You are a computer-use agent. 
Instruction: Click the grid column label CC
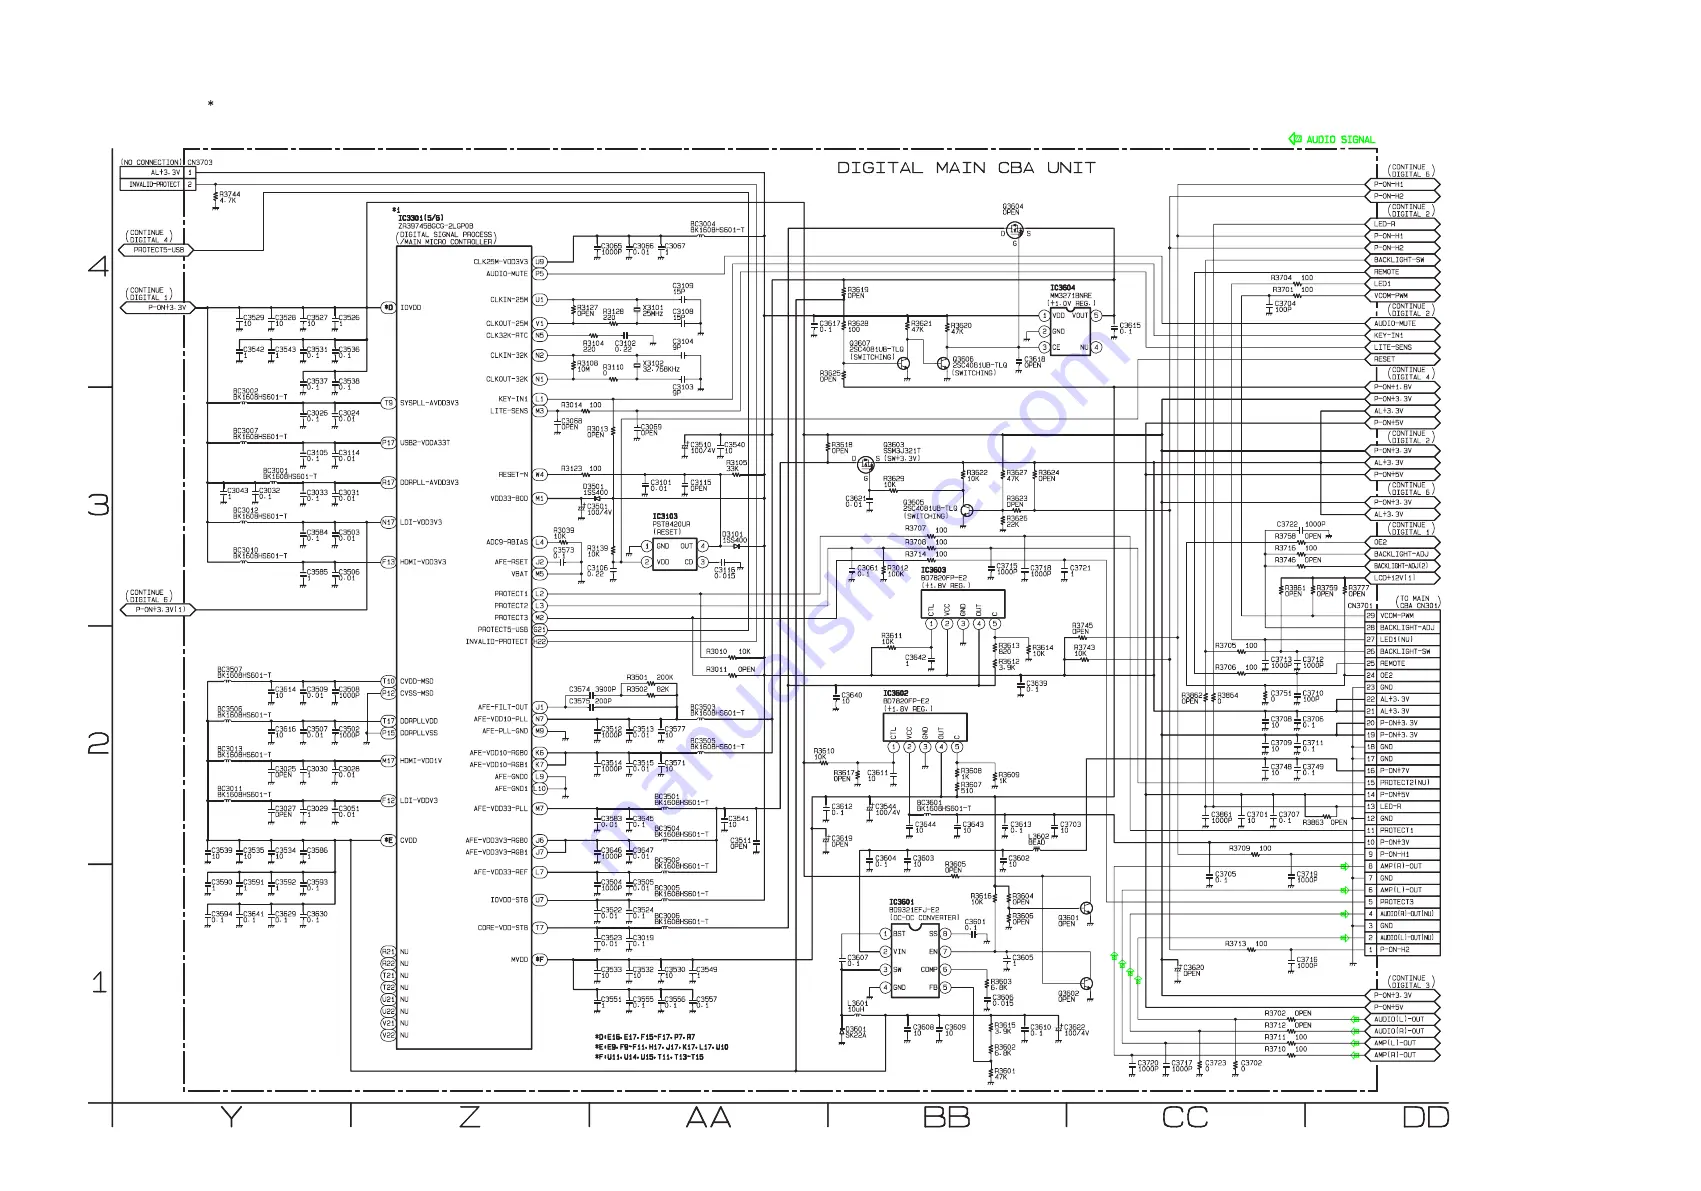(x=1185, y=1118)
